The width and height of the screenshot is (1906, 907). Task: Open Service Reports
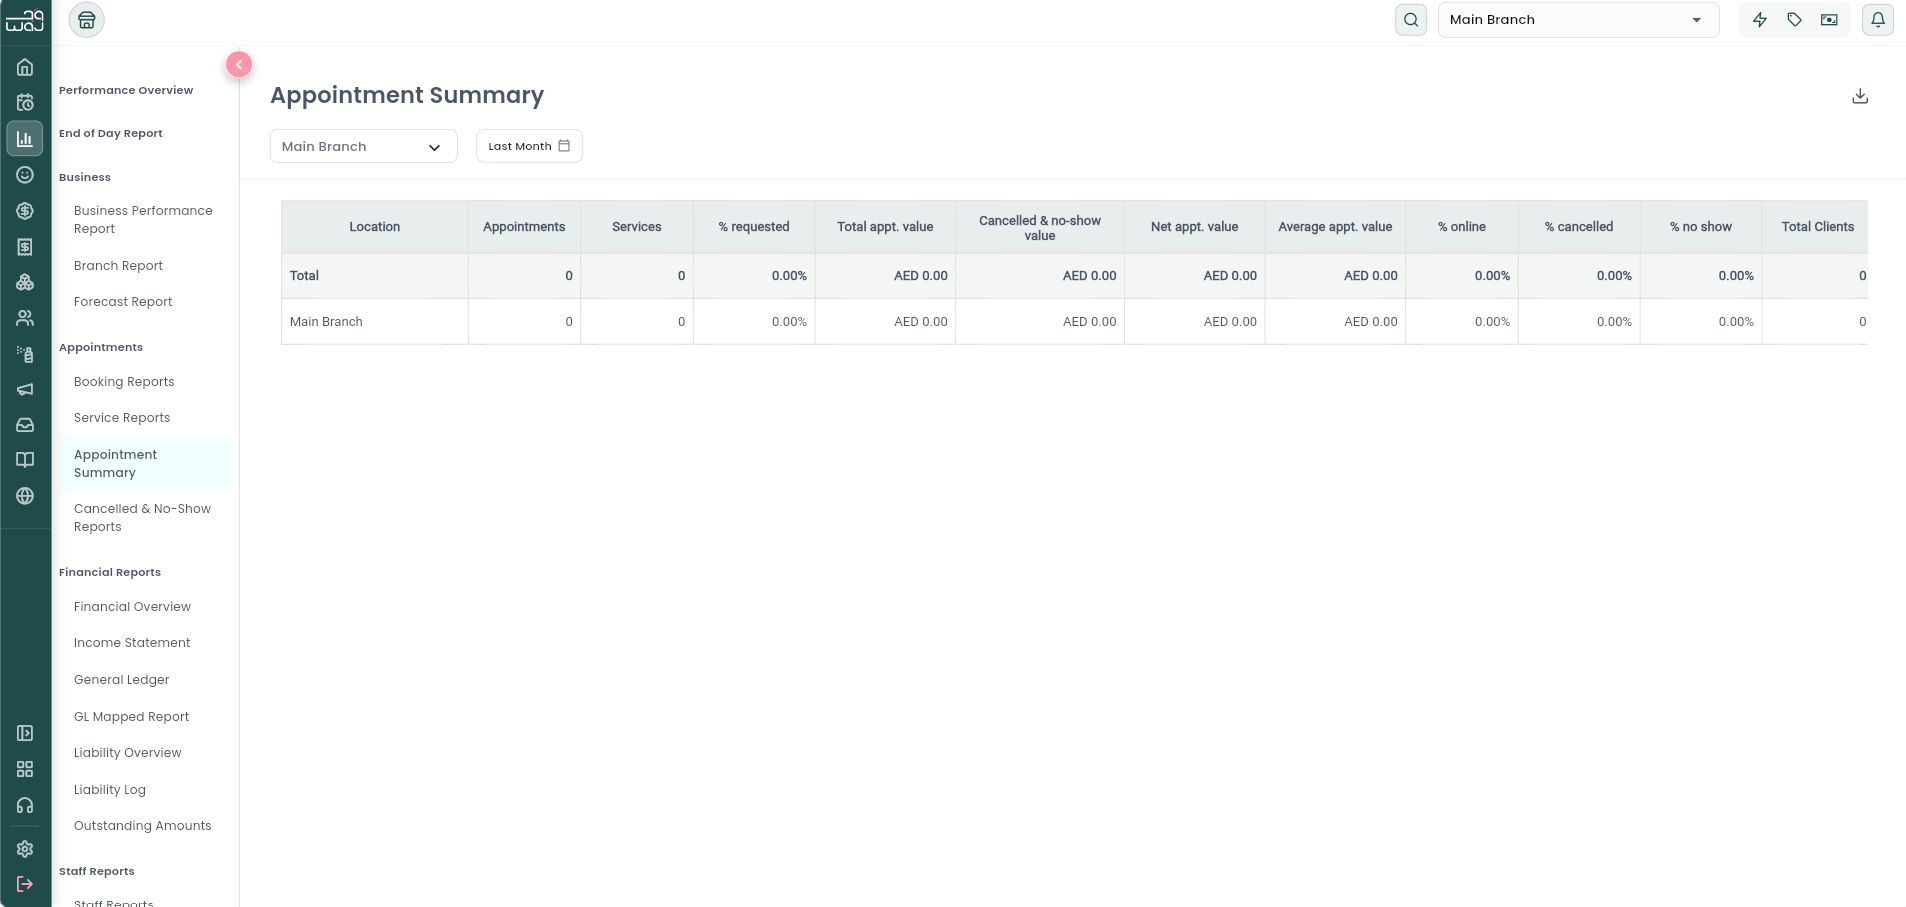[x=122, y=418]
